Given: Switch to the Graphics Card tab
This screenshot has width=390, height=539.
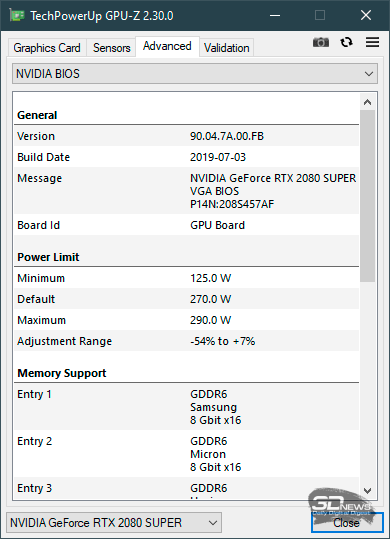Looking at the screenshot, I should [47, 48].
